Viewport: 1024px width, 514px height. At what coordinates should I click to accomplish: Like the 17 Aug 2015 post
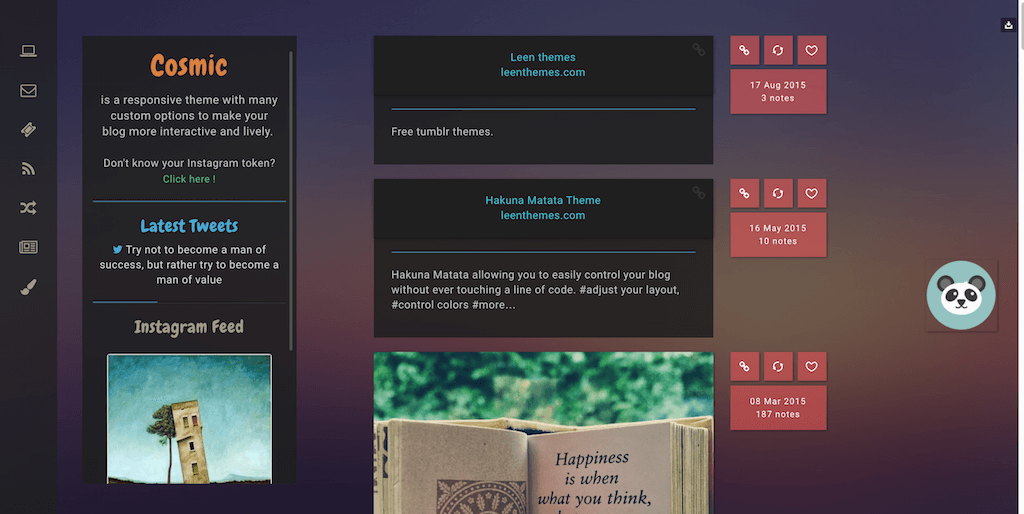point(812,50)
